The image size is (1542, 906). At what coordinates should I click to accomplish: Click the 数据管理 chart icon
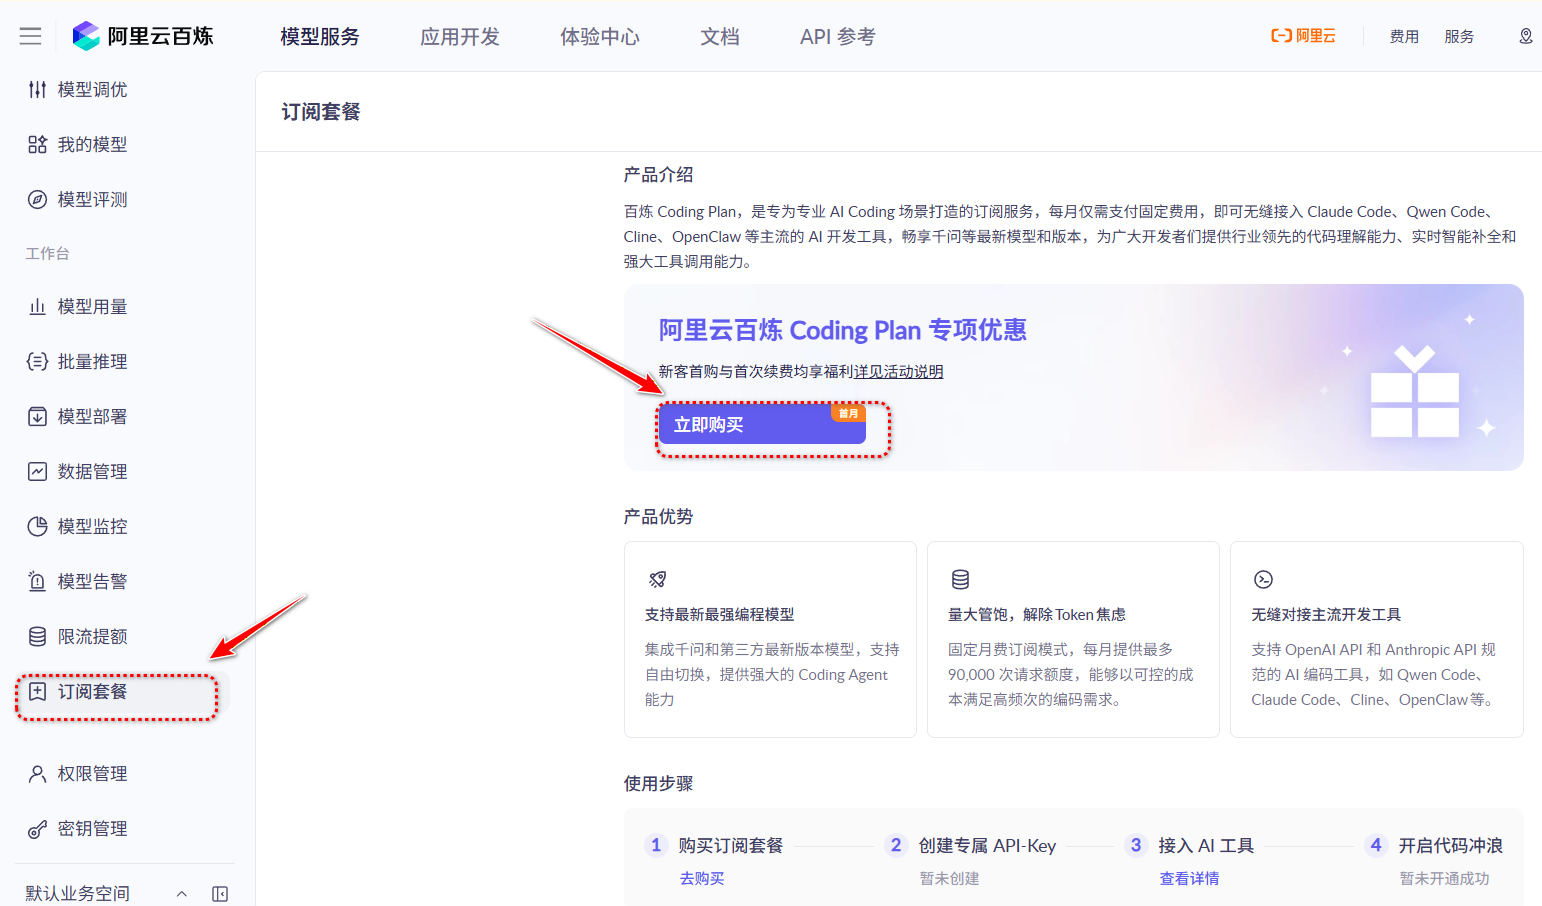(x=37, y=472)
